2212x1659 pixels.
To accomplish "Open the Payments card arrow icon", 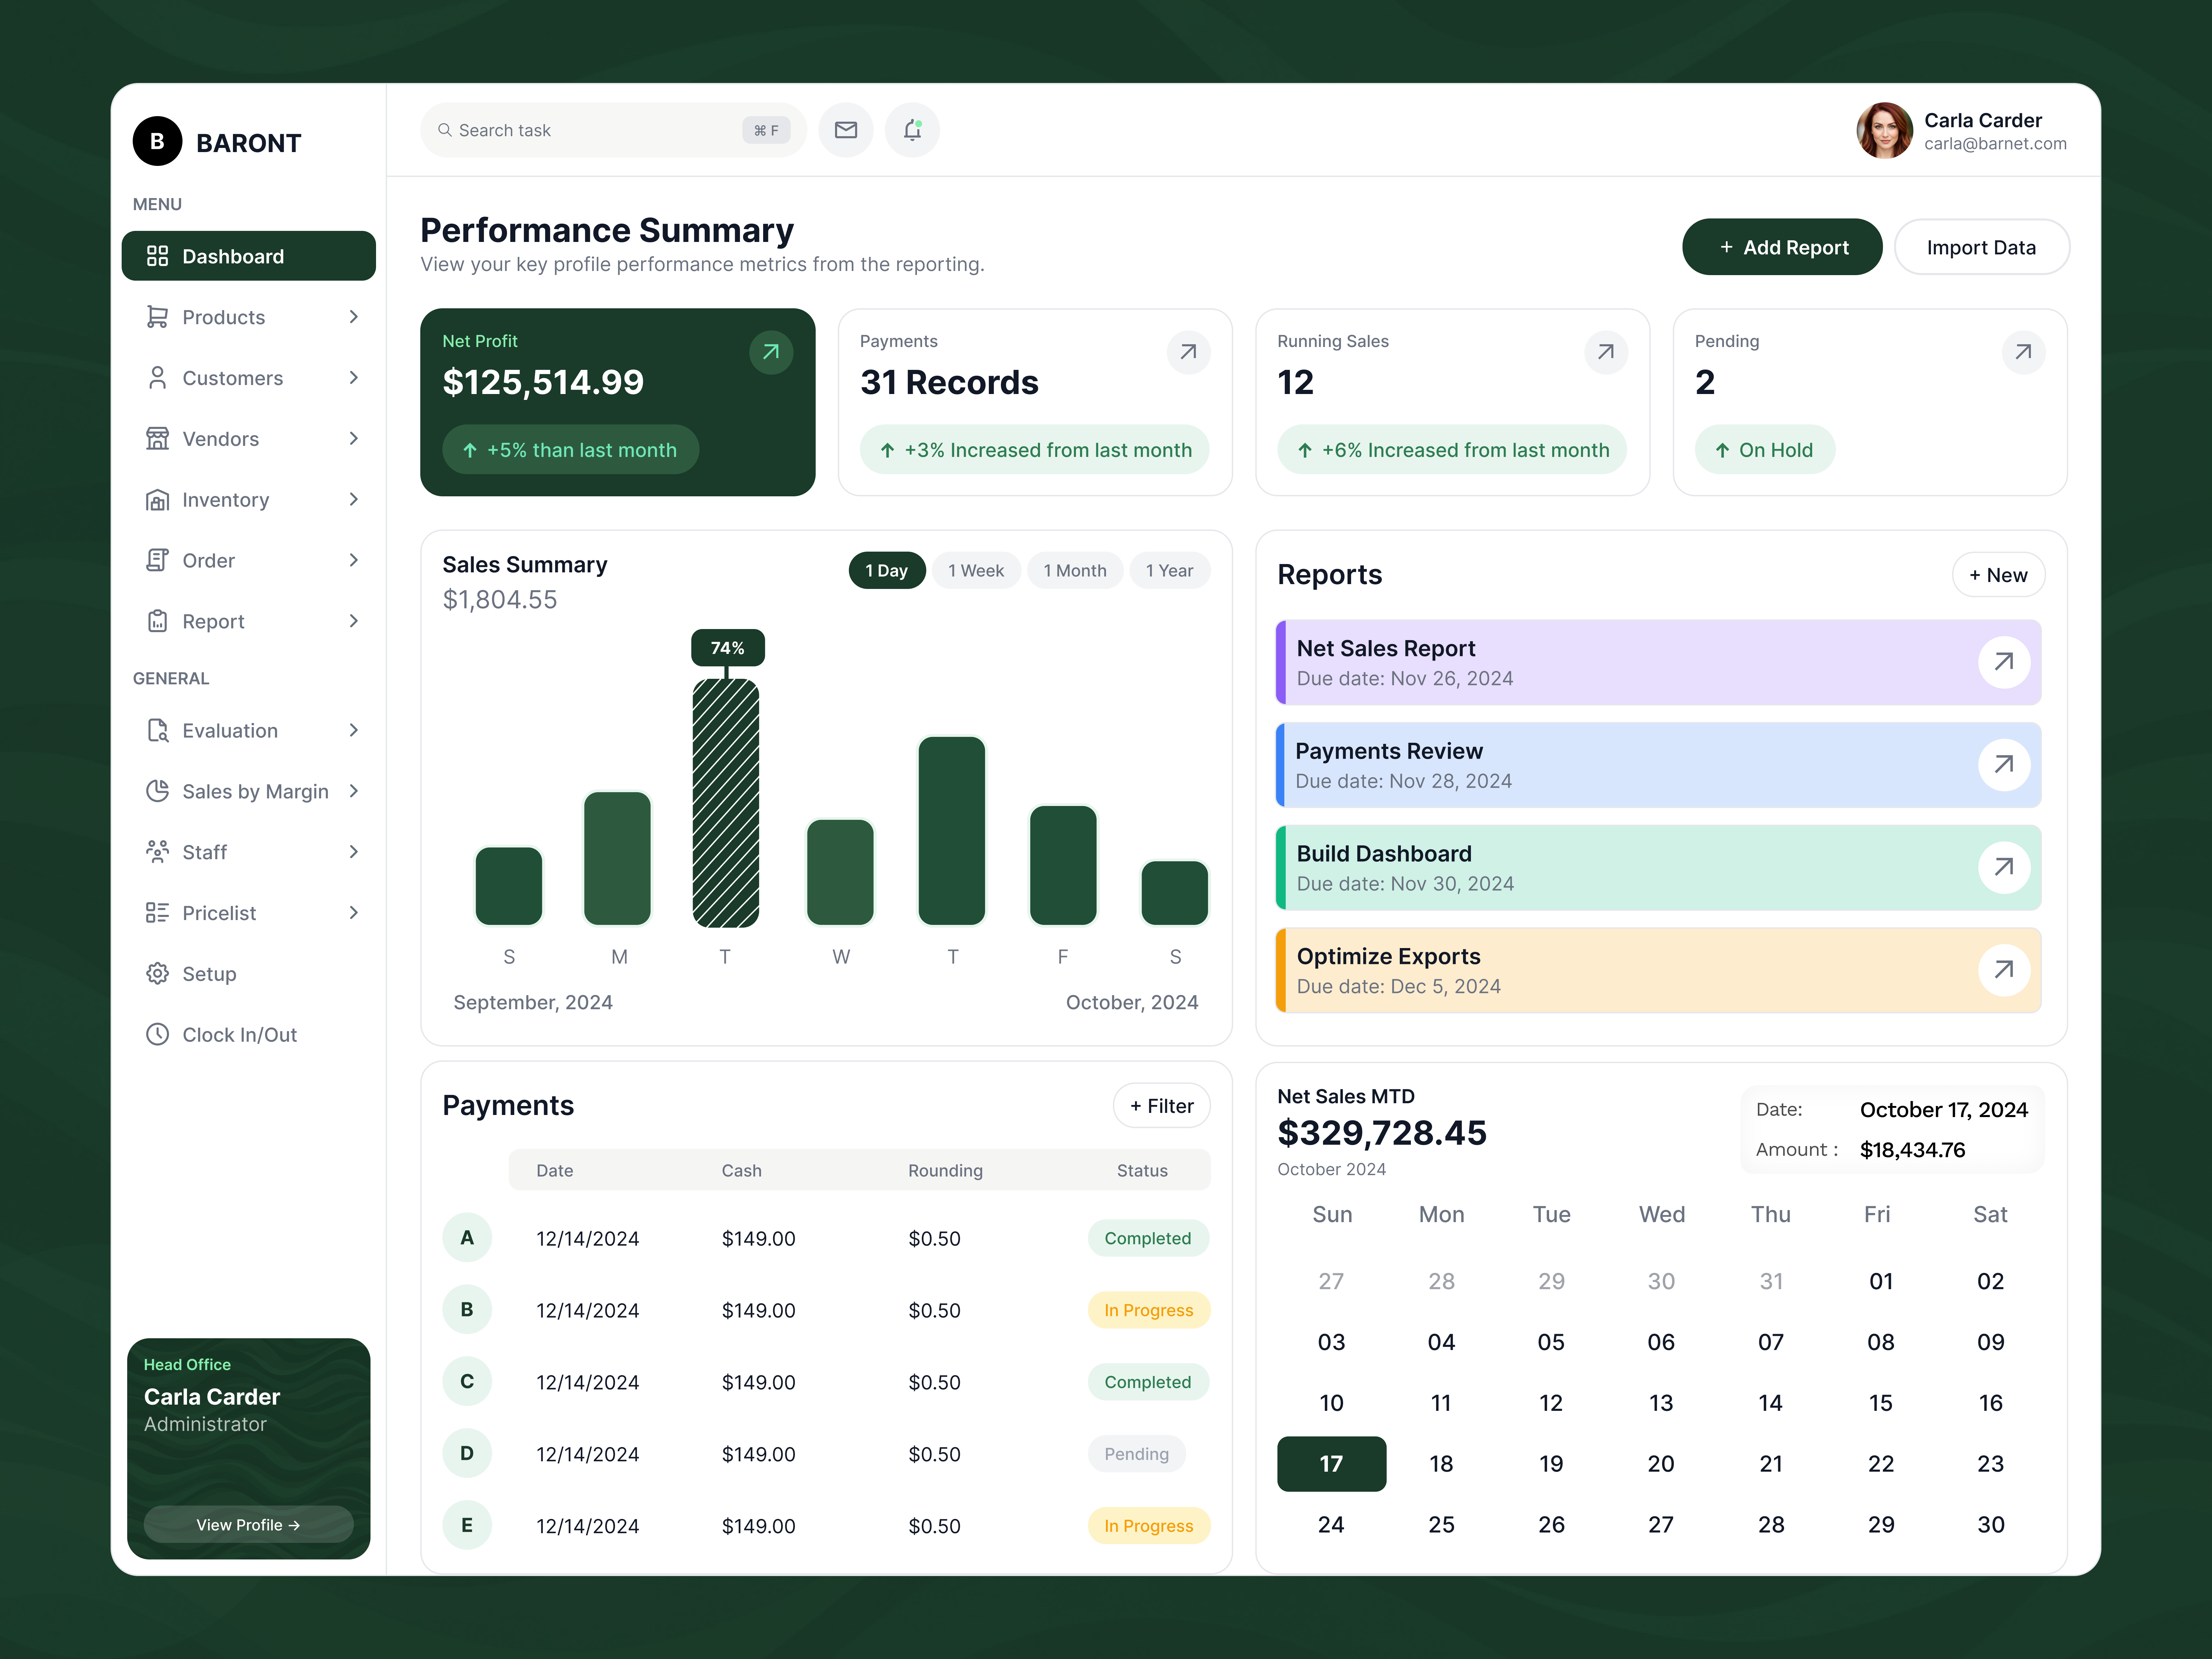I will [x=1188, y=352].
